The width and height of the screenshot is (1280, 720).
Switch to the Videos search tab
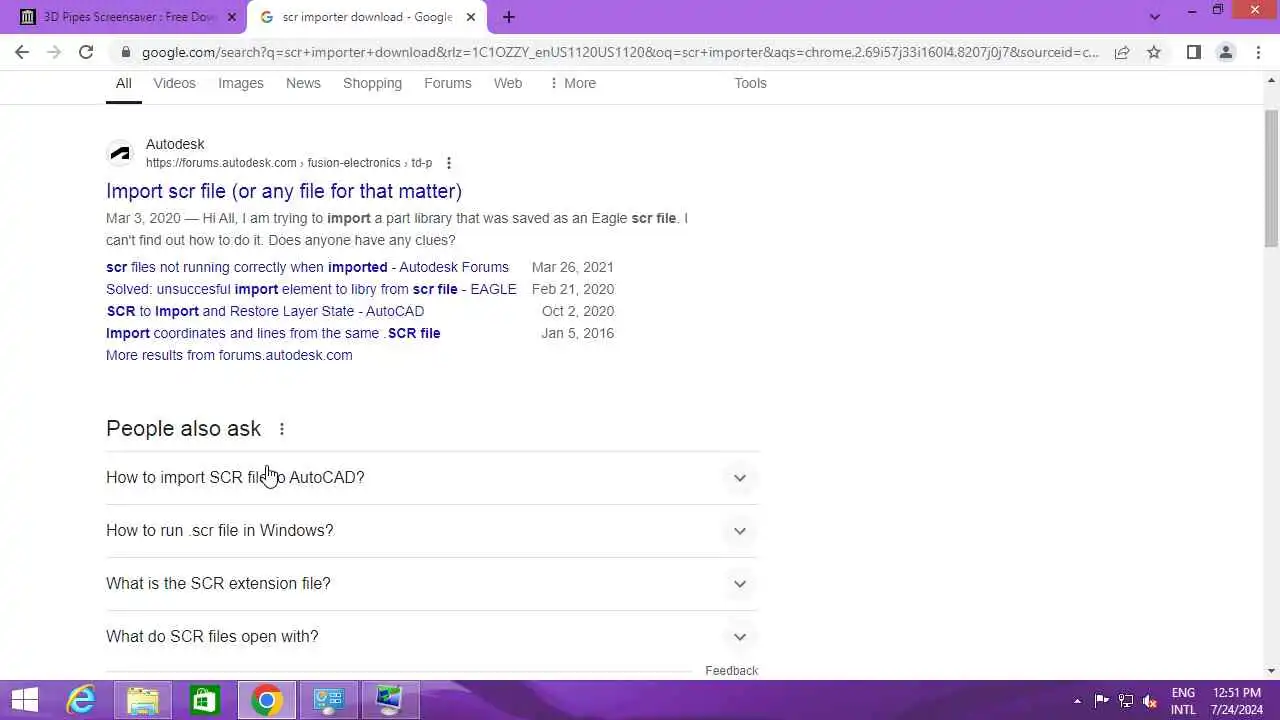tap(174, 84)
